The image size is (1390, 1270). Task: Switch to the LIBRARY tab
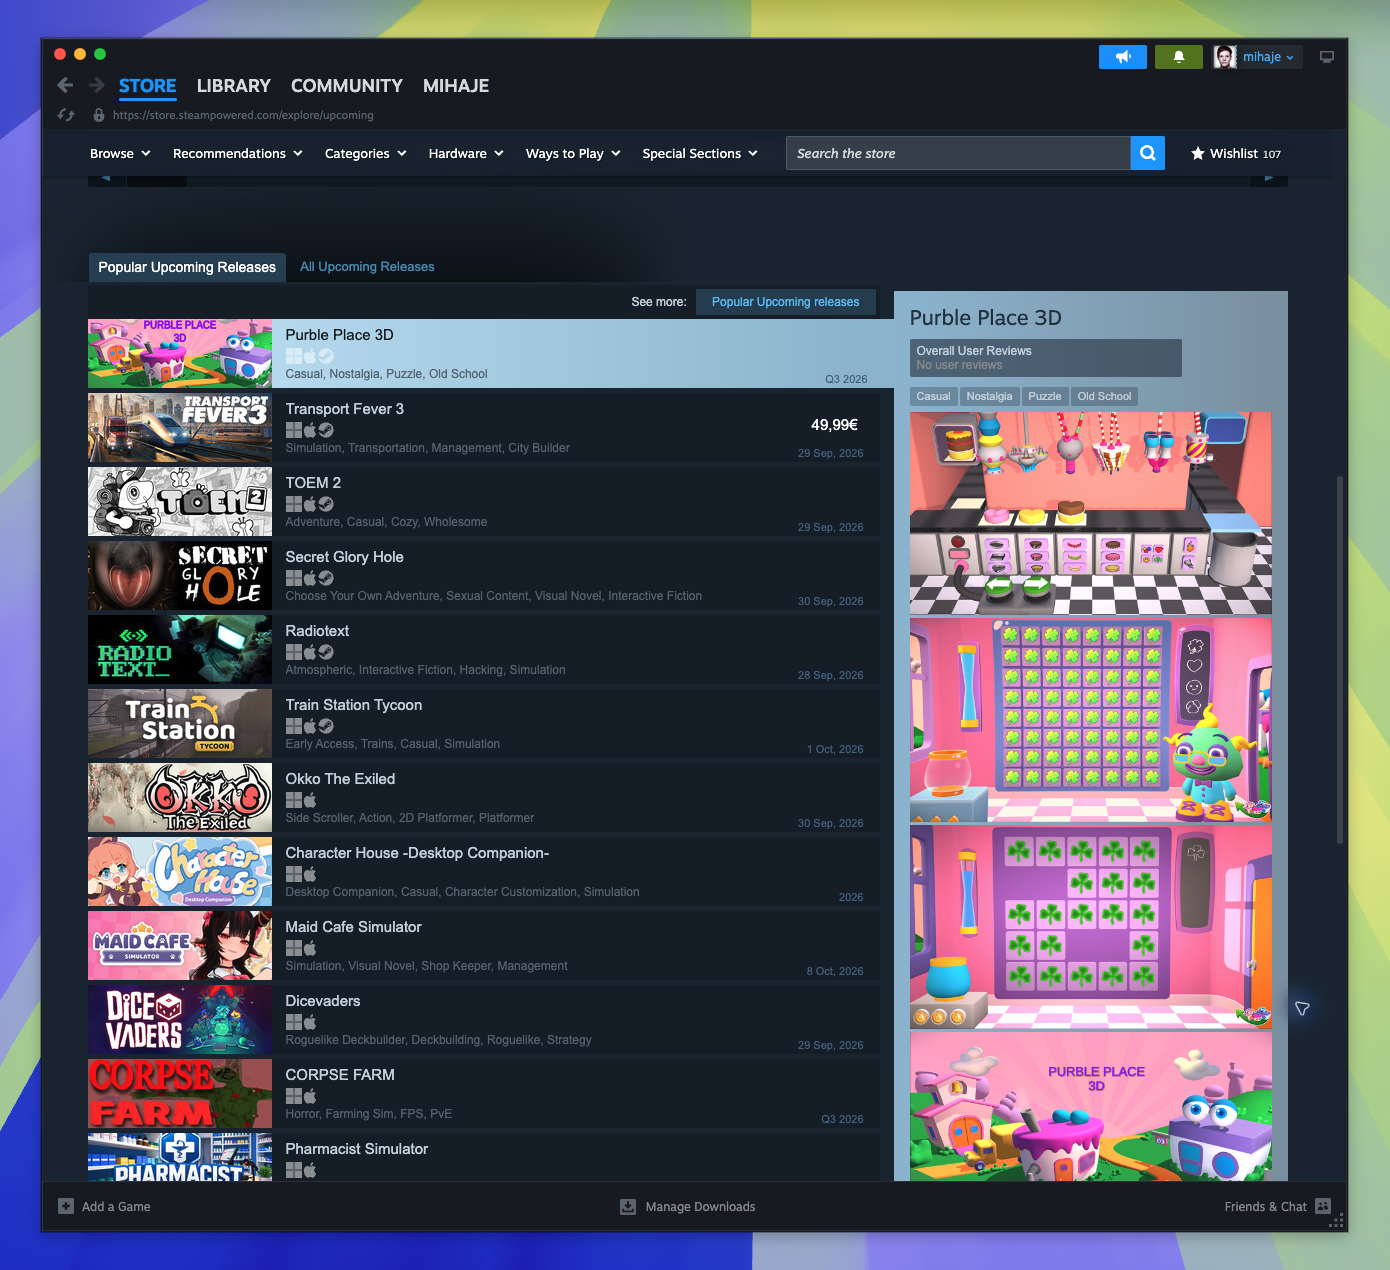coord(234,86)
